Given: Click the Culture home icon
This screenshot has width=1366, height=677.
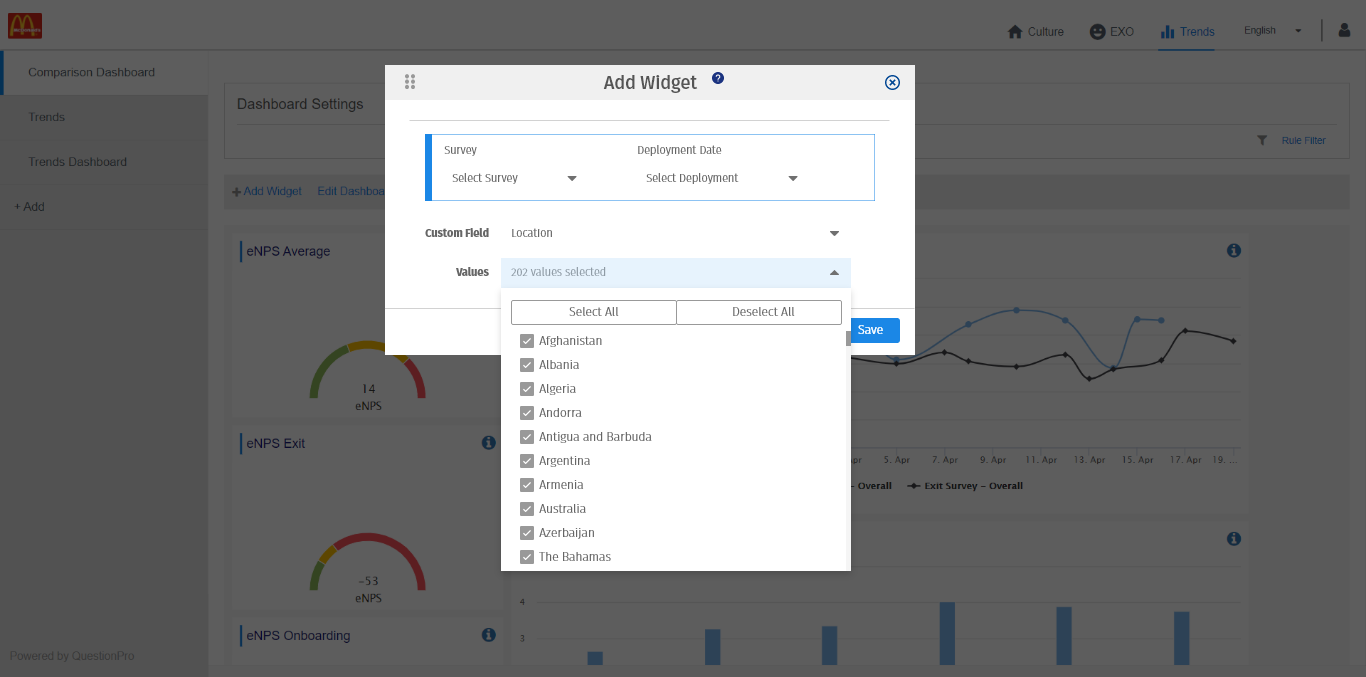Looking at the screenshot, I should [x=1015, y=32].
